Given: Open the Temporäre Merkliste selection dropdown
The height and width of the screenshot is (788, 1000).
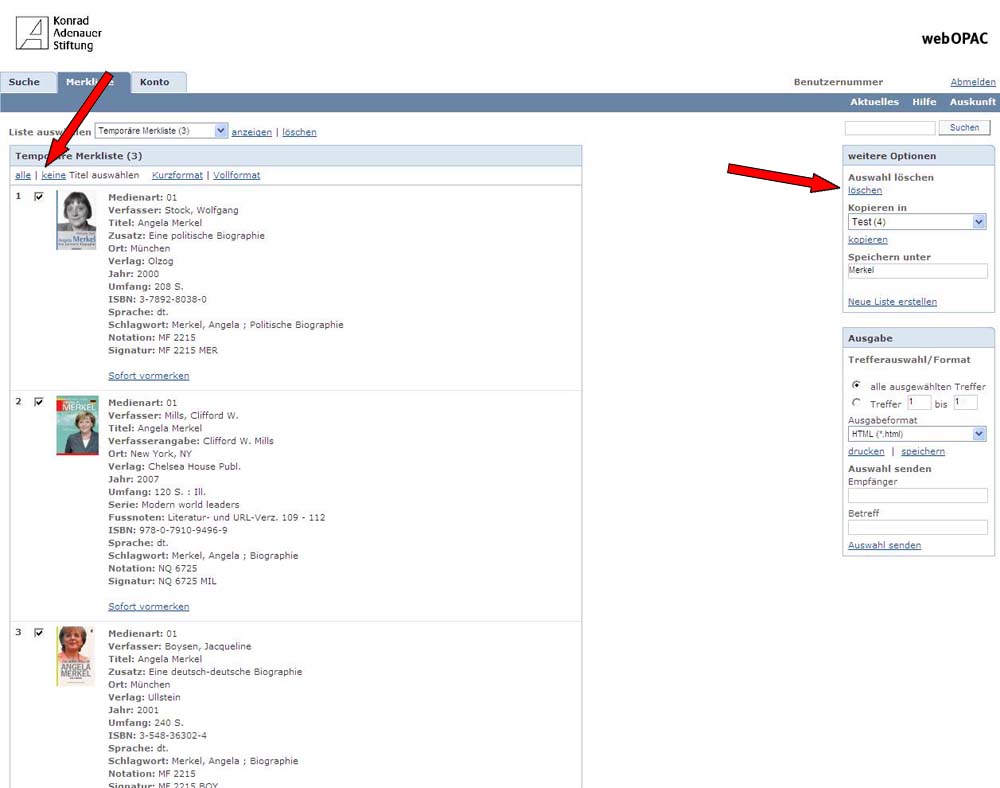Looking at the screenshot, I should point(161,131).
